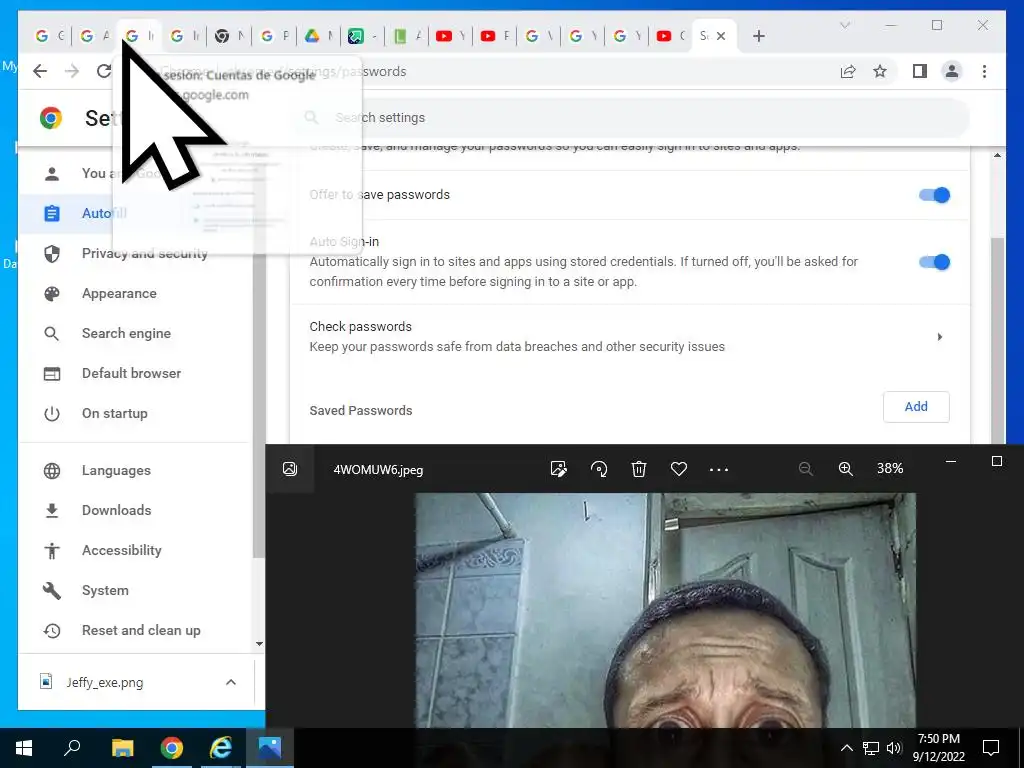Click the Appearance palette icon

[52, 293]
